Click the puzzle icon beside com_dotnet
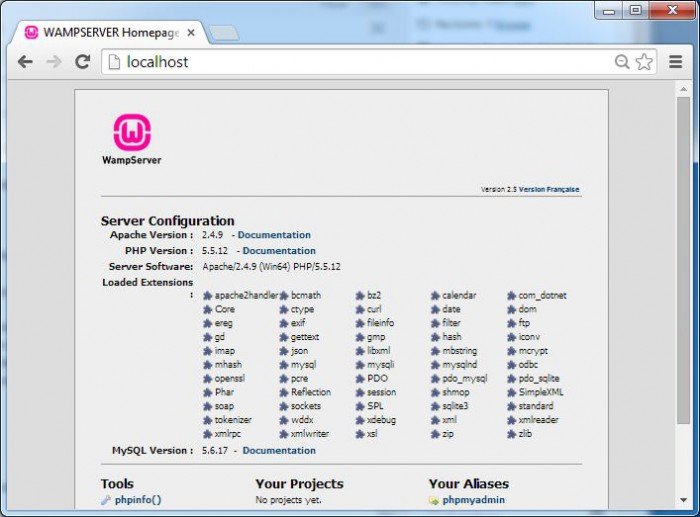The image size is (700, 517). pyautogui.click(x=512, y=296)
